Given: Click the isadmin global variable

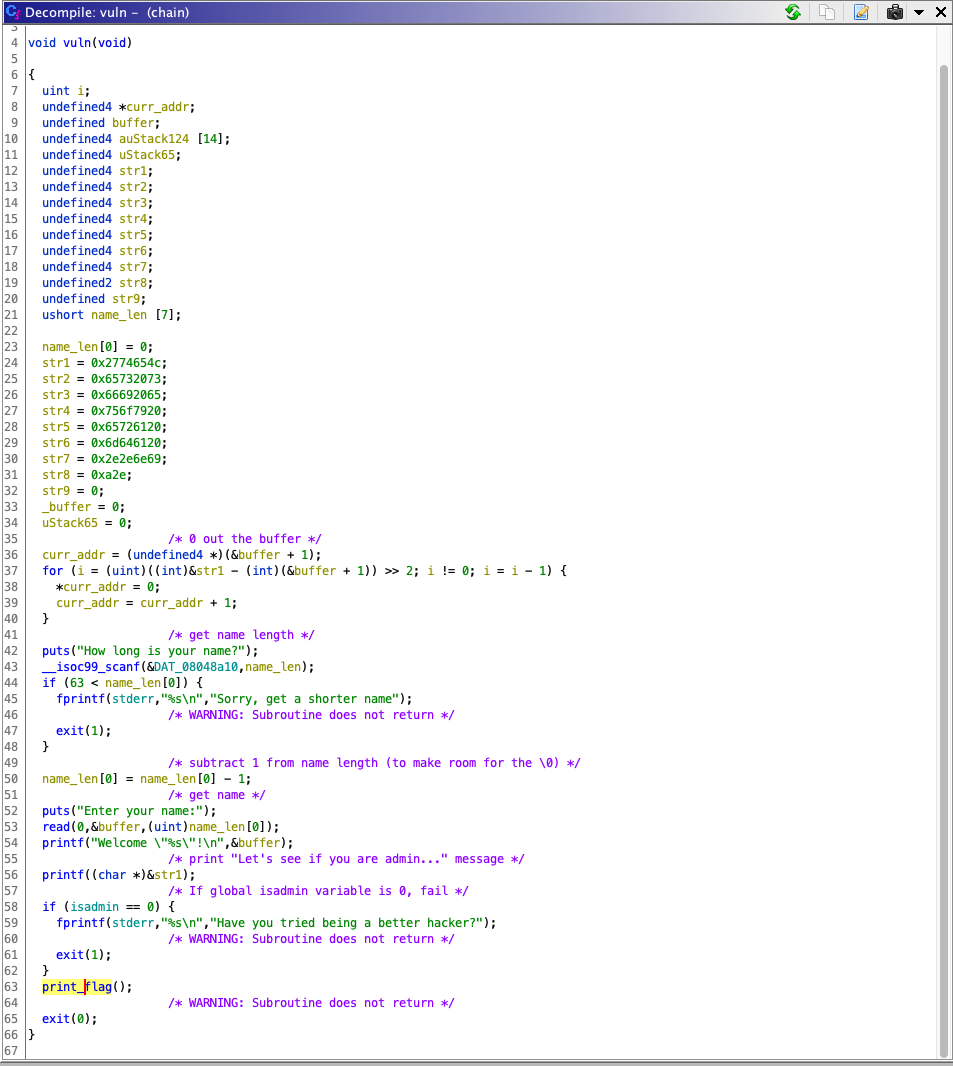Looking at the screenshot, I should point(94,907).
